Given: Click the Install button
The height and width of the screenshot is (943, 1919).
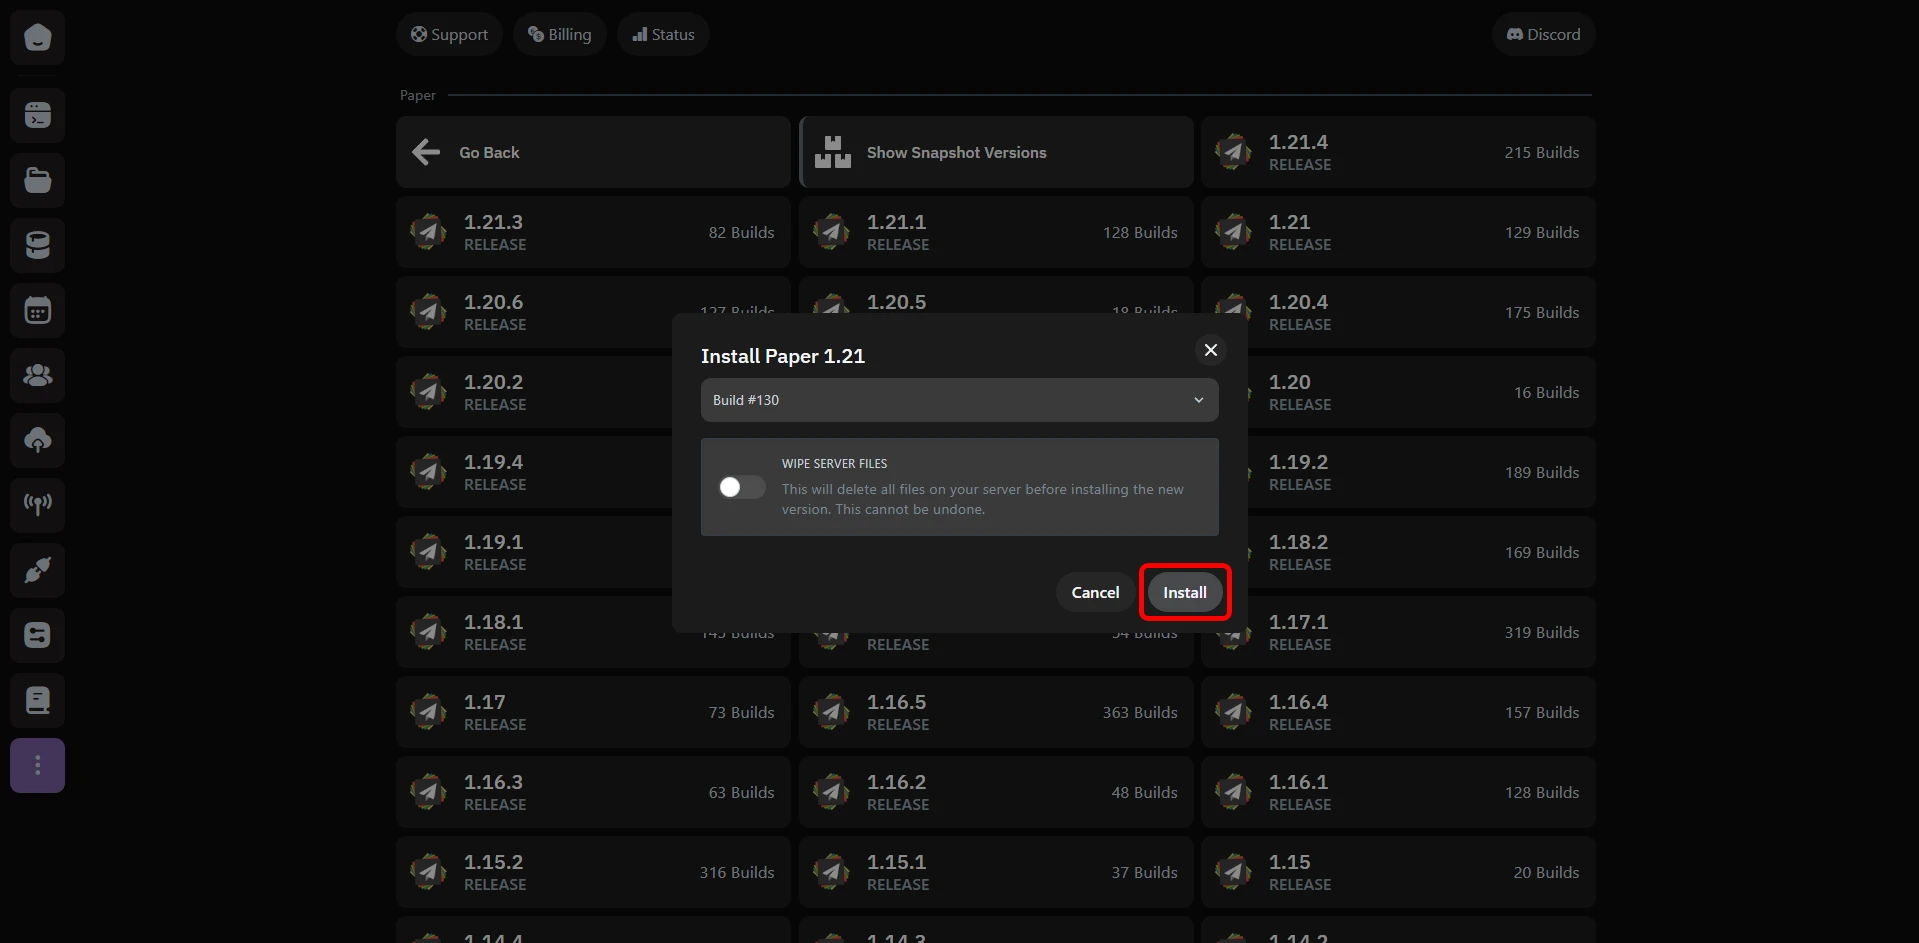Looking at the screenshot, I should click(x=1185, y=592).
